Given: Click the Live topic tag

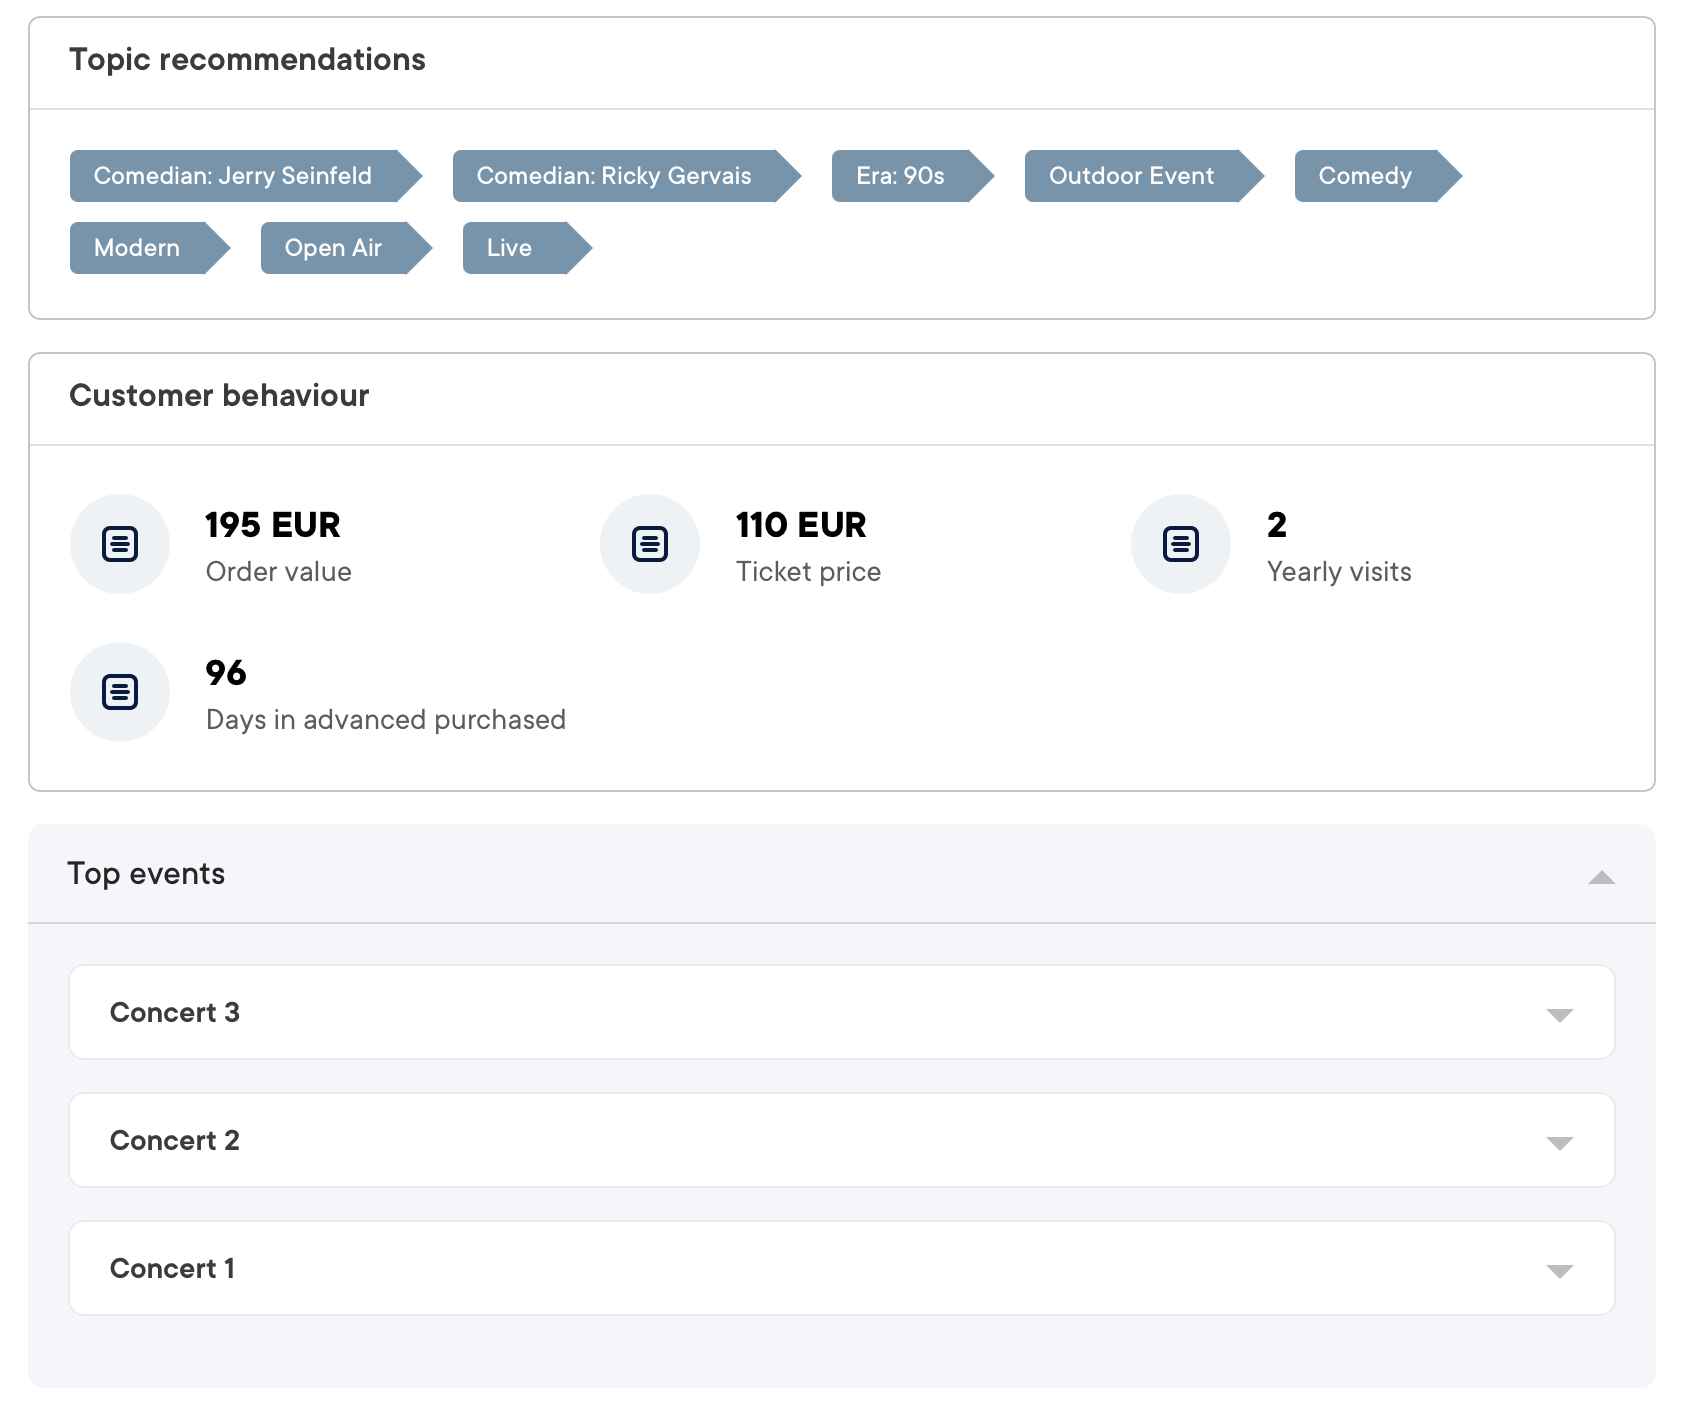Looking at the screenshot, I should coord(508,247).
